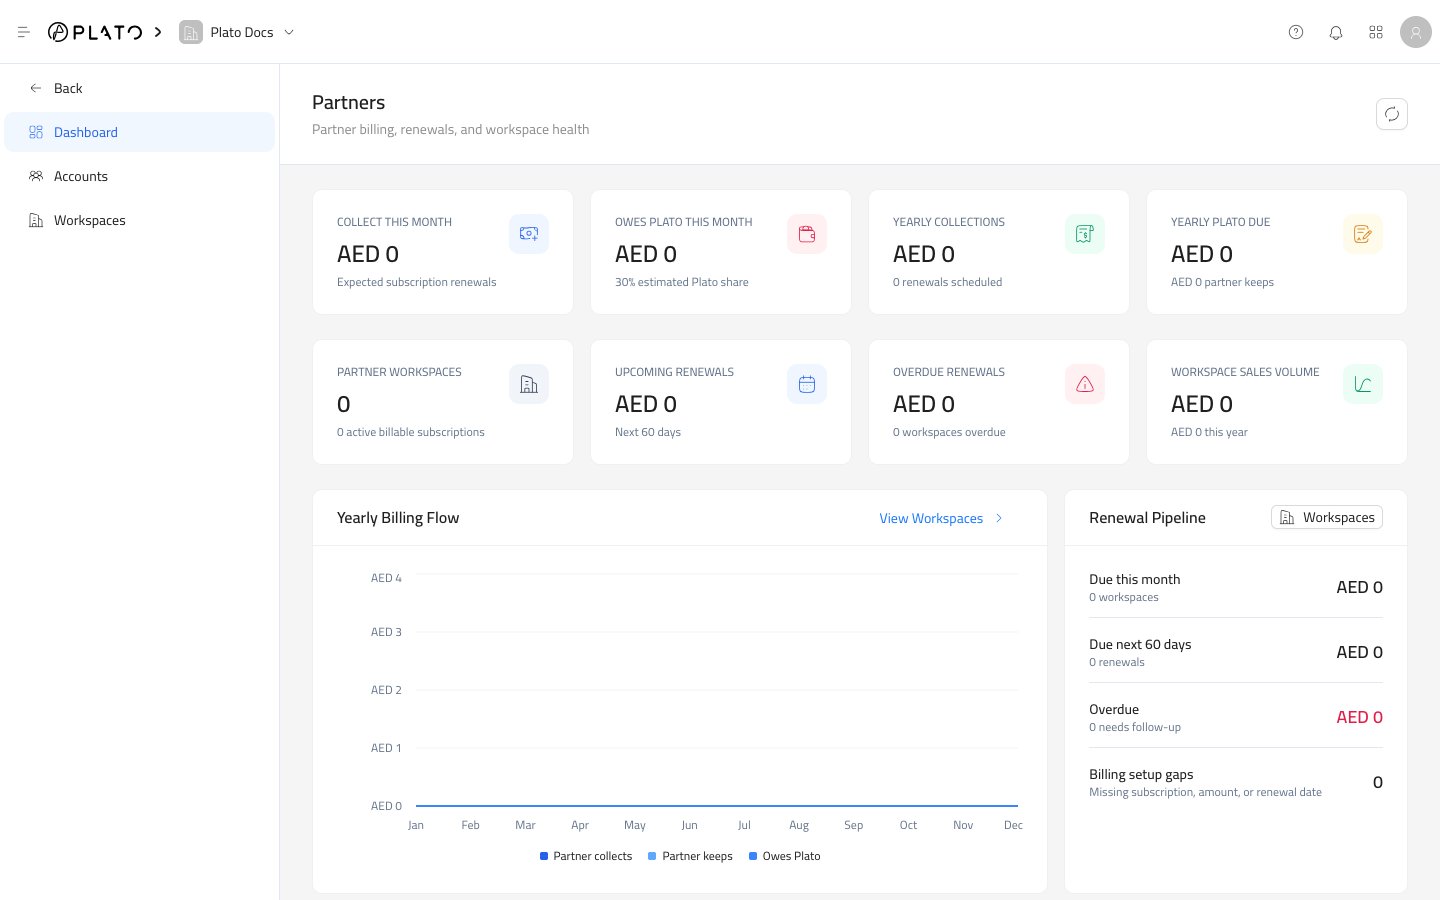Click the Workspace Sales Volume chart icon
Viewport: 1440px width, 900px height.
click(1363, 384)
